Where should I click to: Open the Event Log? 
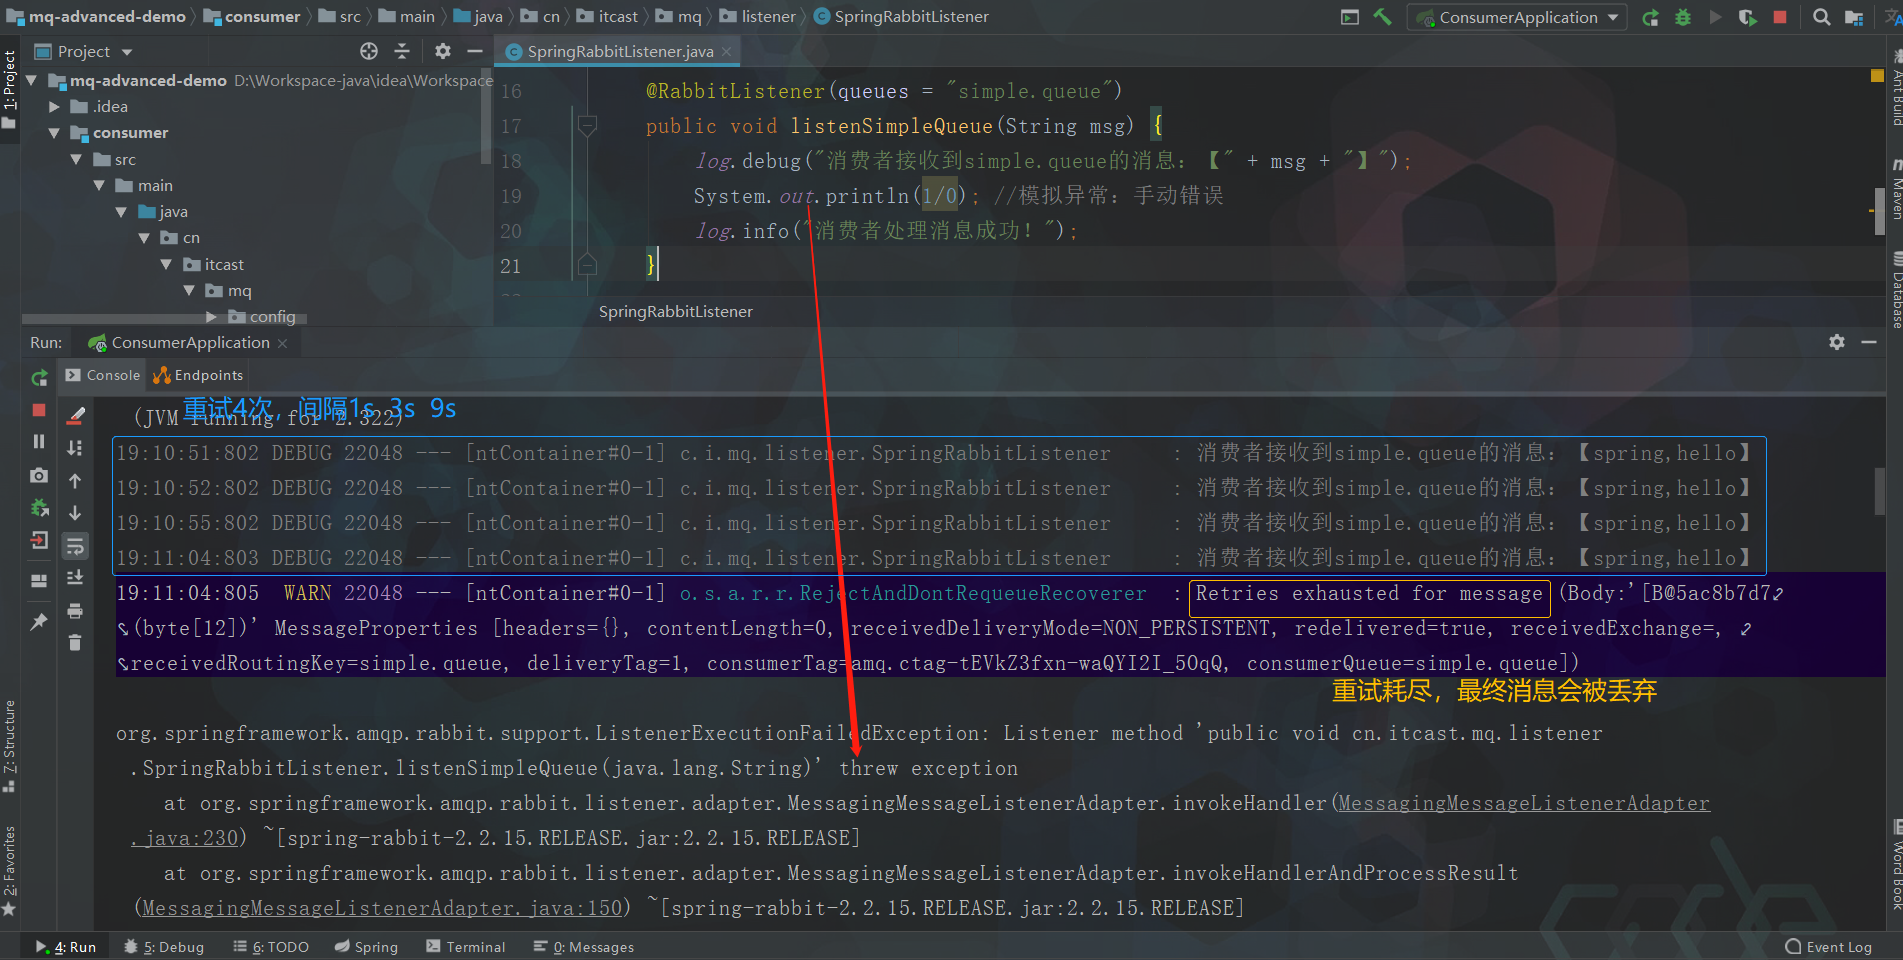tap(1829, 947)
